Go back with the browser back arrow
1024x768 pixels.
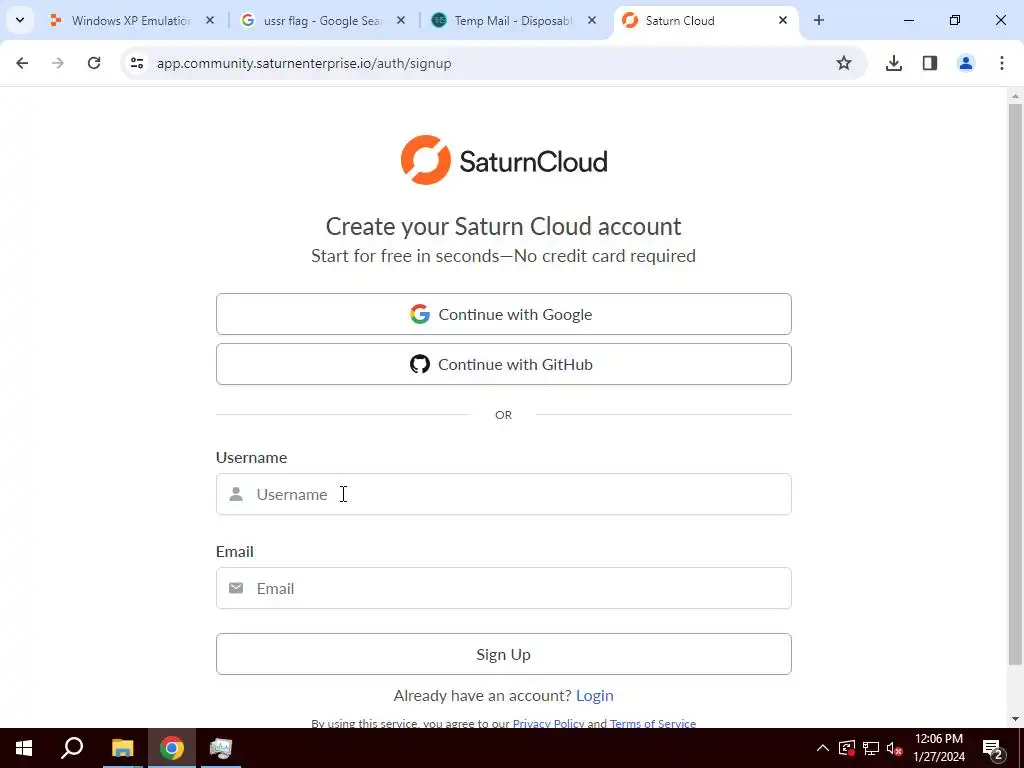click(x=22, y=63)
